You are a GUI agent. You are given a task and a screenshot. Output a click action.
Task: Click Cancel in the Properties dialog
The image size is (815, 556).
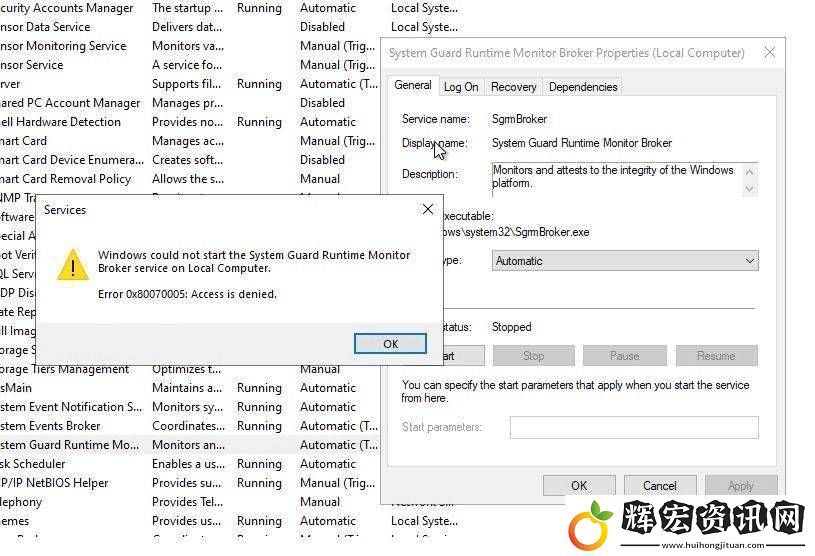[x=660, y=486]
